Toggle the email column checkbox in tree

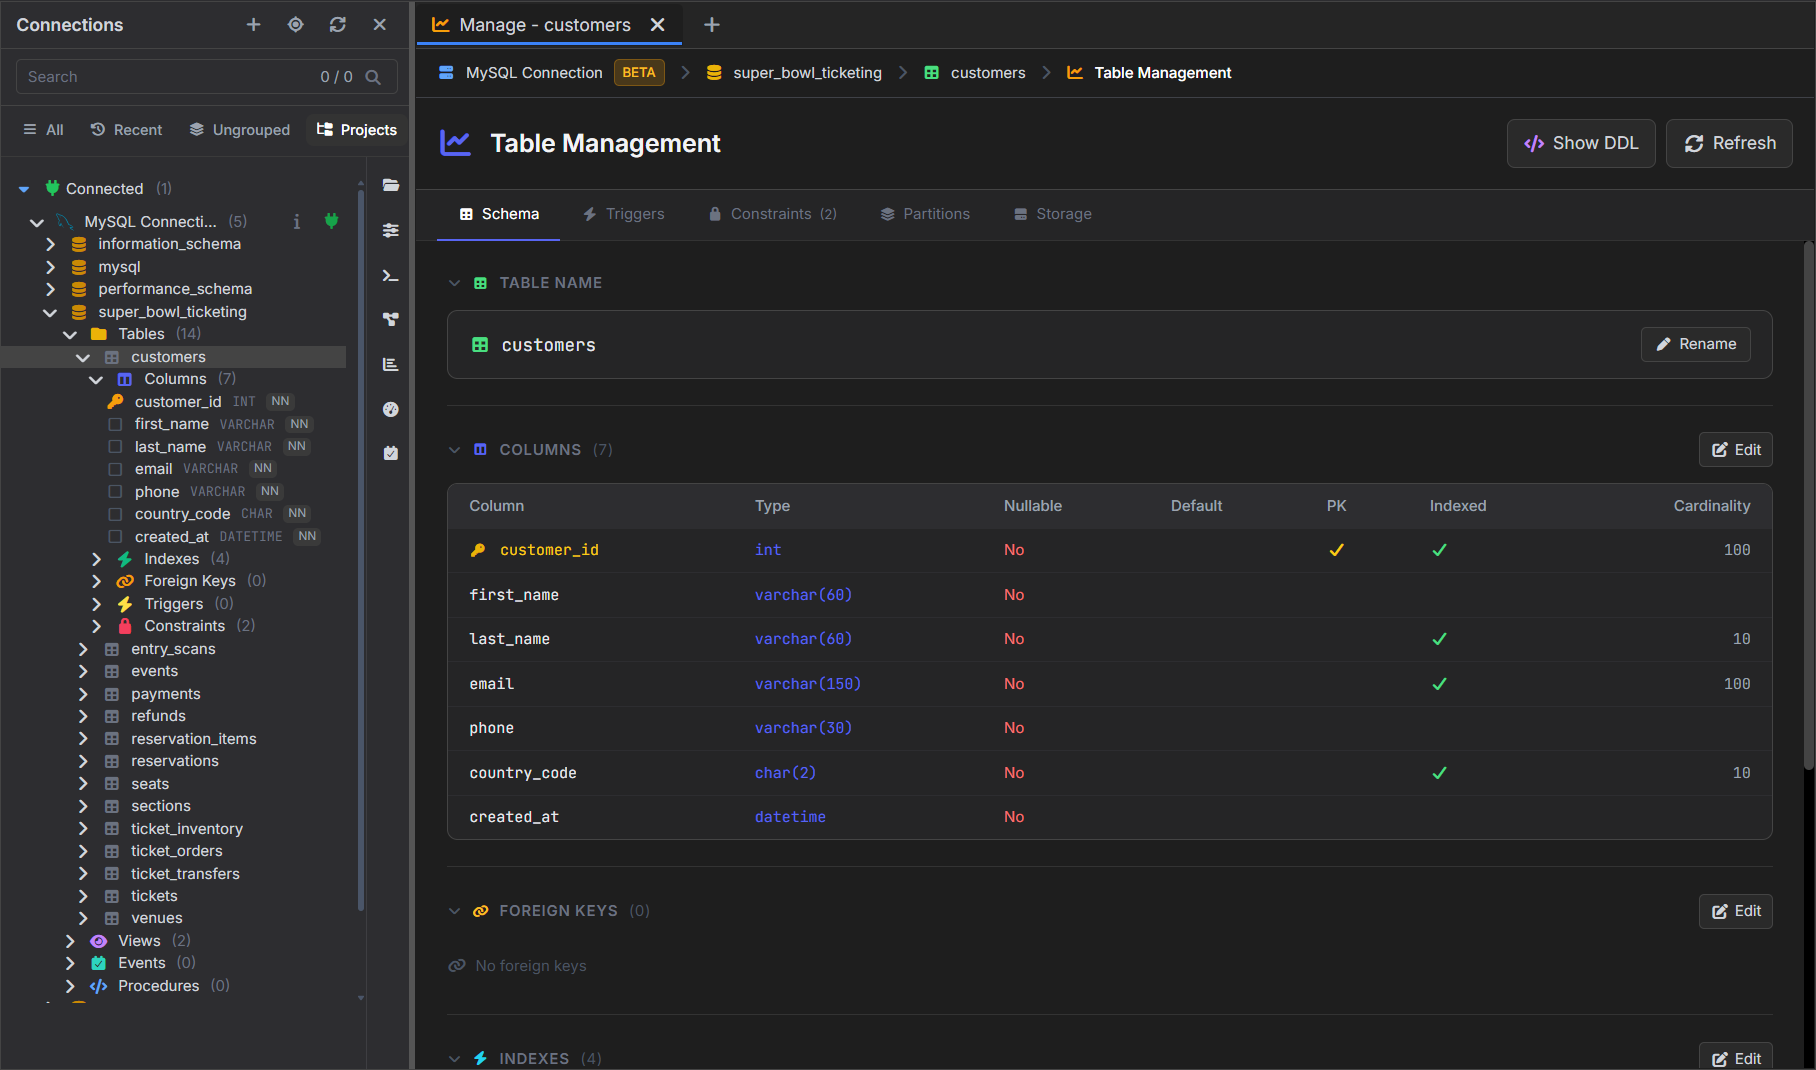point(115,469)
